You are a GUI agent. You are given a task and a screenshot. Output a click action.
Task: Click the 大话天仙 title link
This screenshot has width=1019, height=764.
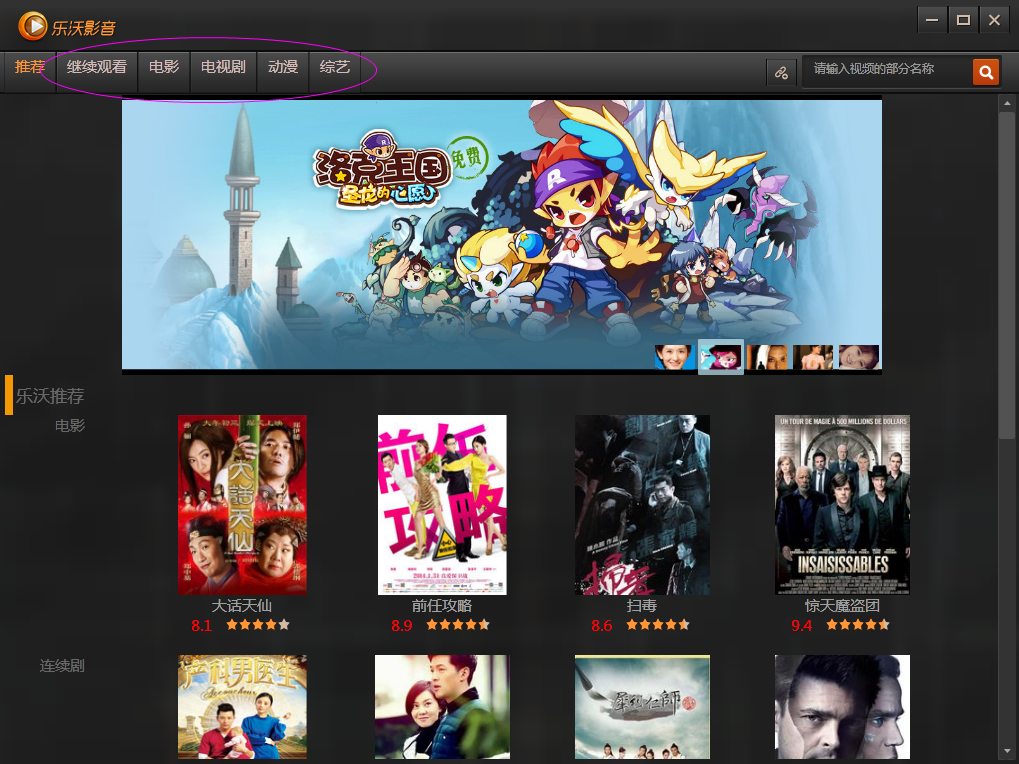point(242,606)
